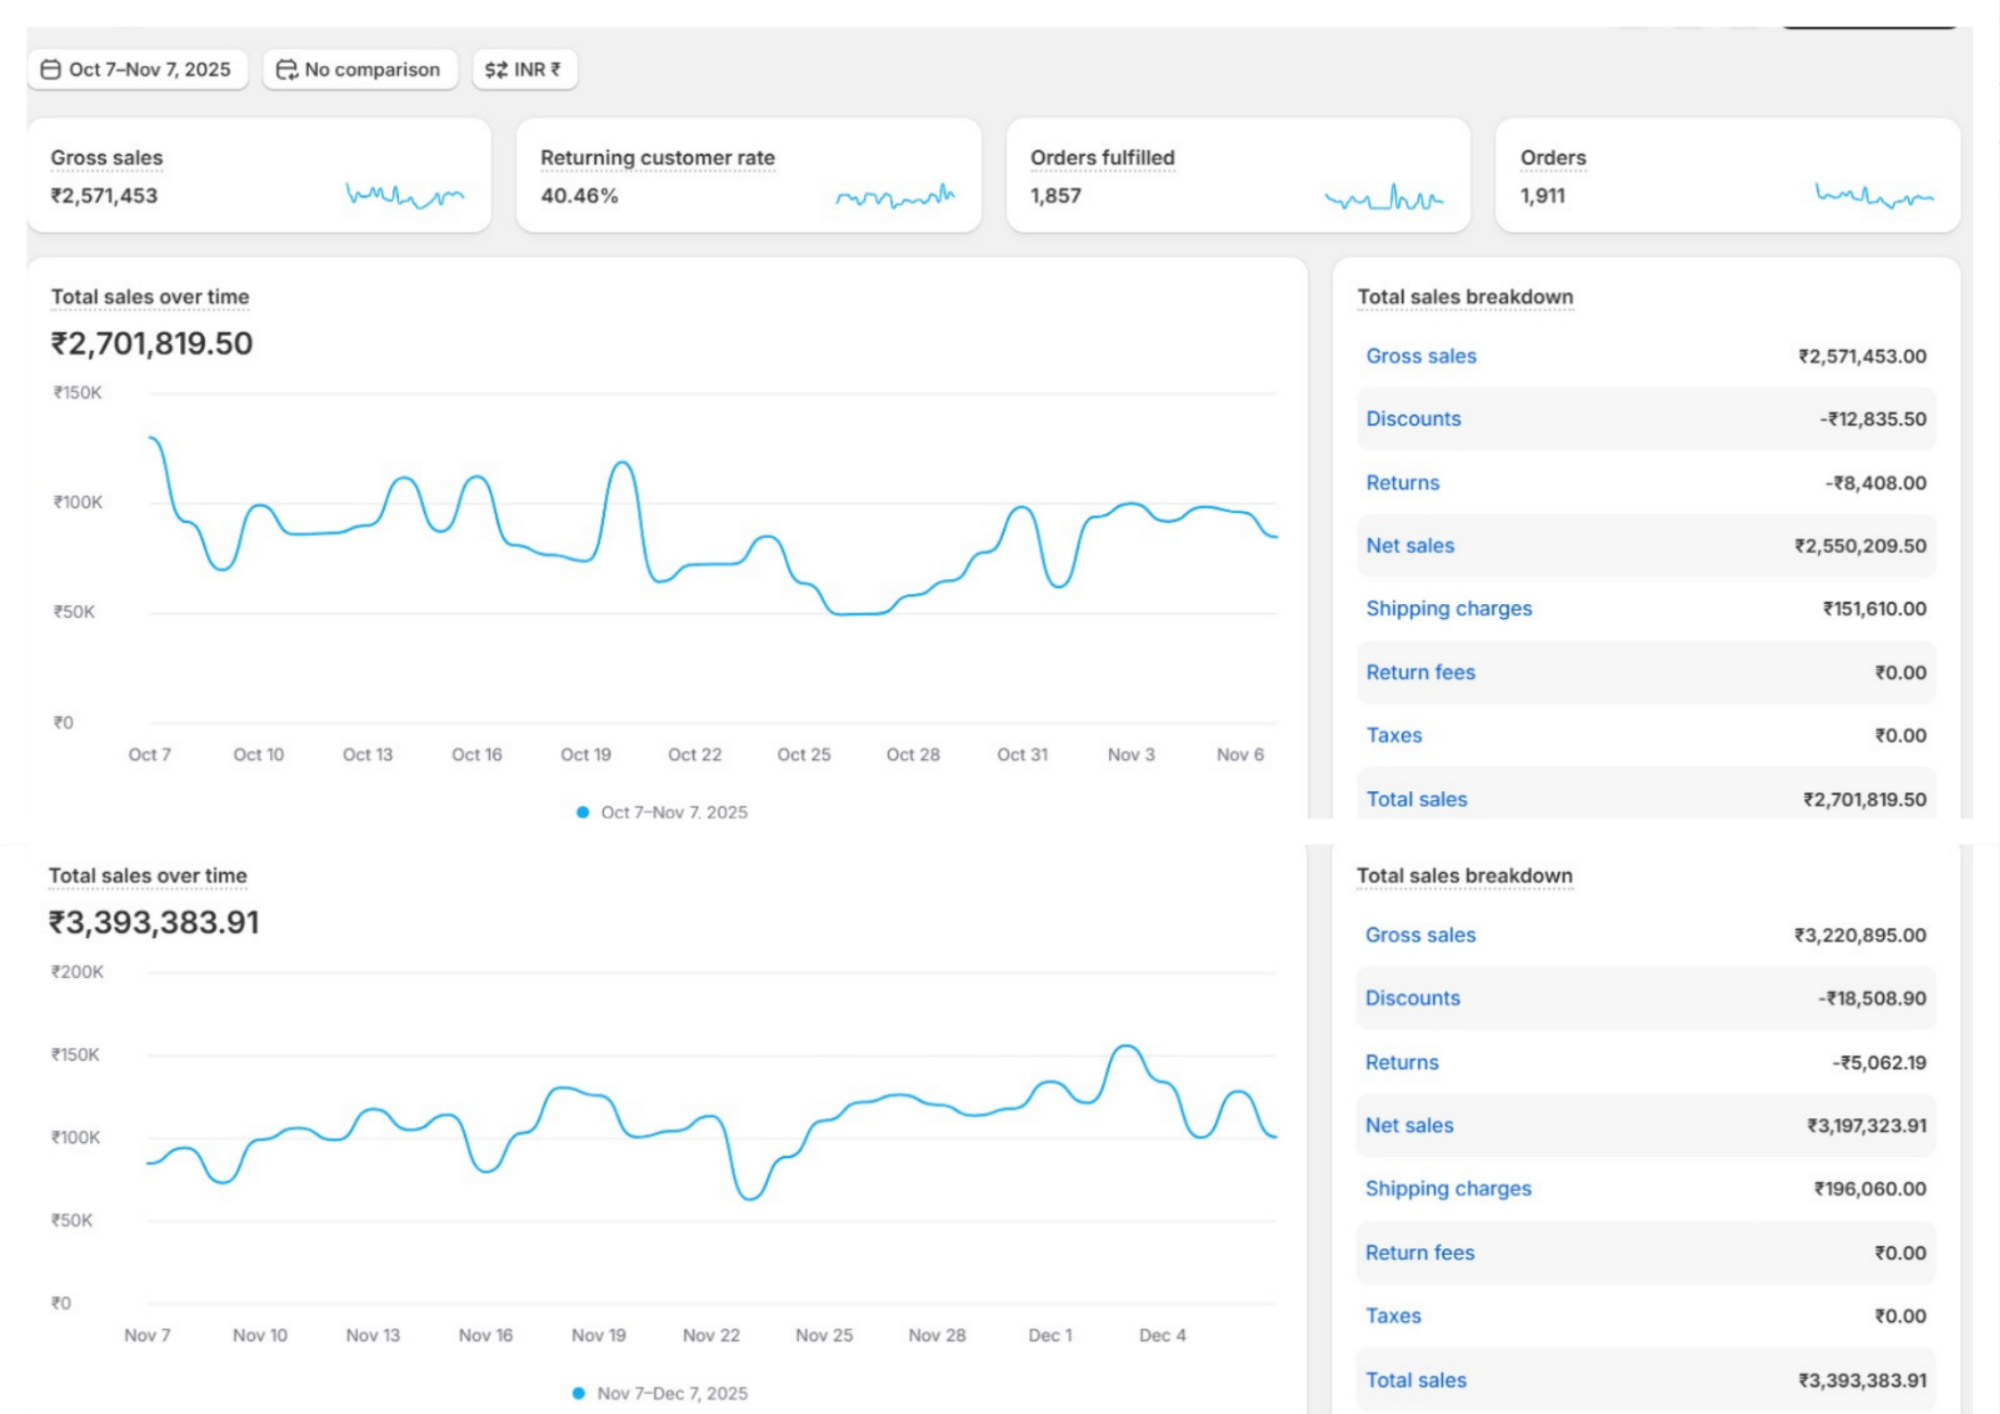Viewport: 2000px width, 1414px height.
Task: Click the upper Total sales over time heading
Action: click(x=150, y=297)
